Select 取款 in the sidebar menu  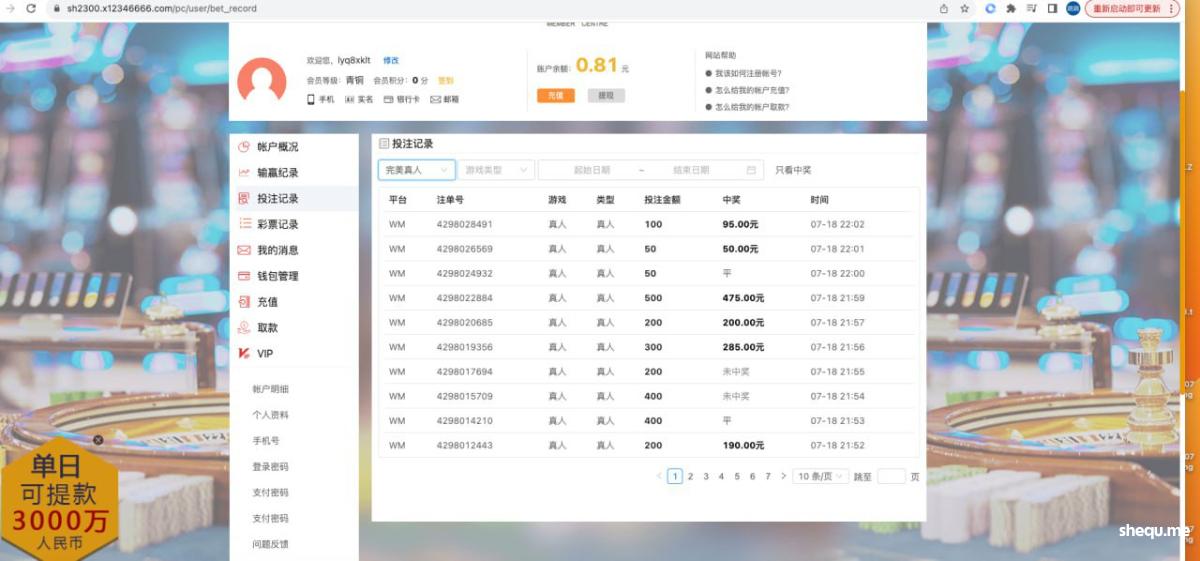267,328
